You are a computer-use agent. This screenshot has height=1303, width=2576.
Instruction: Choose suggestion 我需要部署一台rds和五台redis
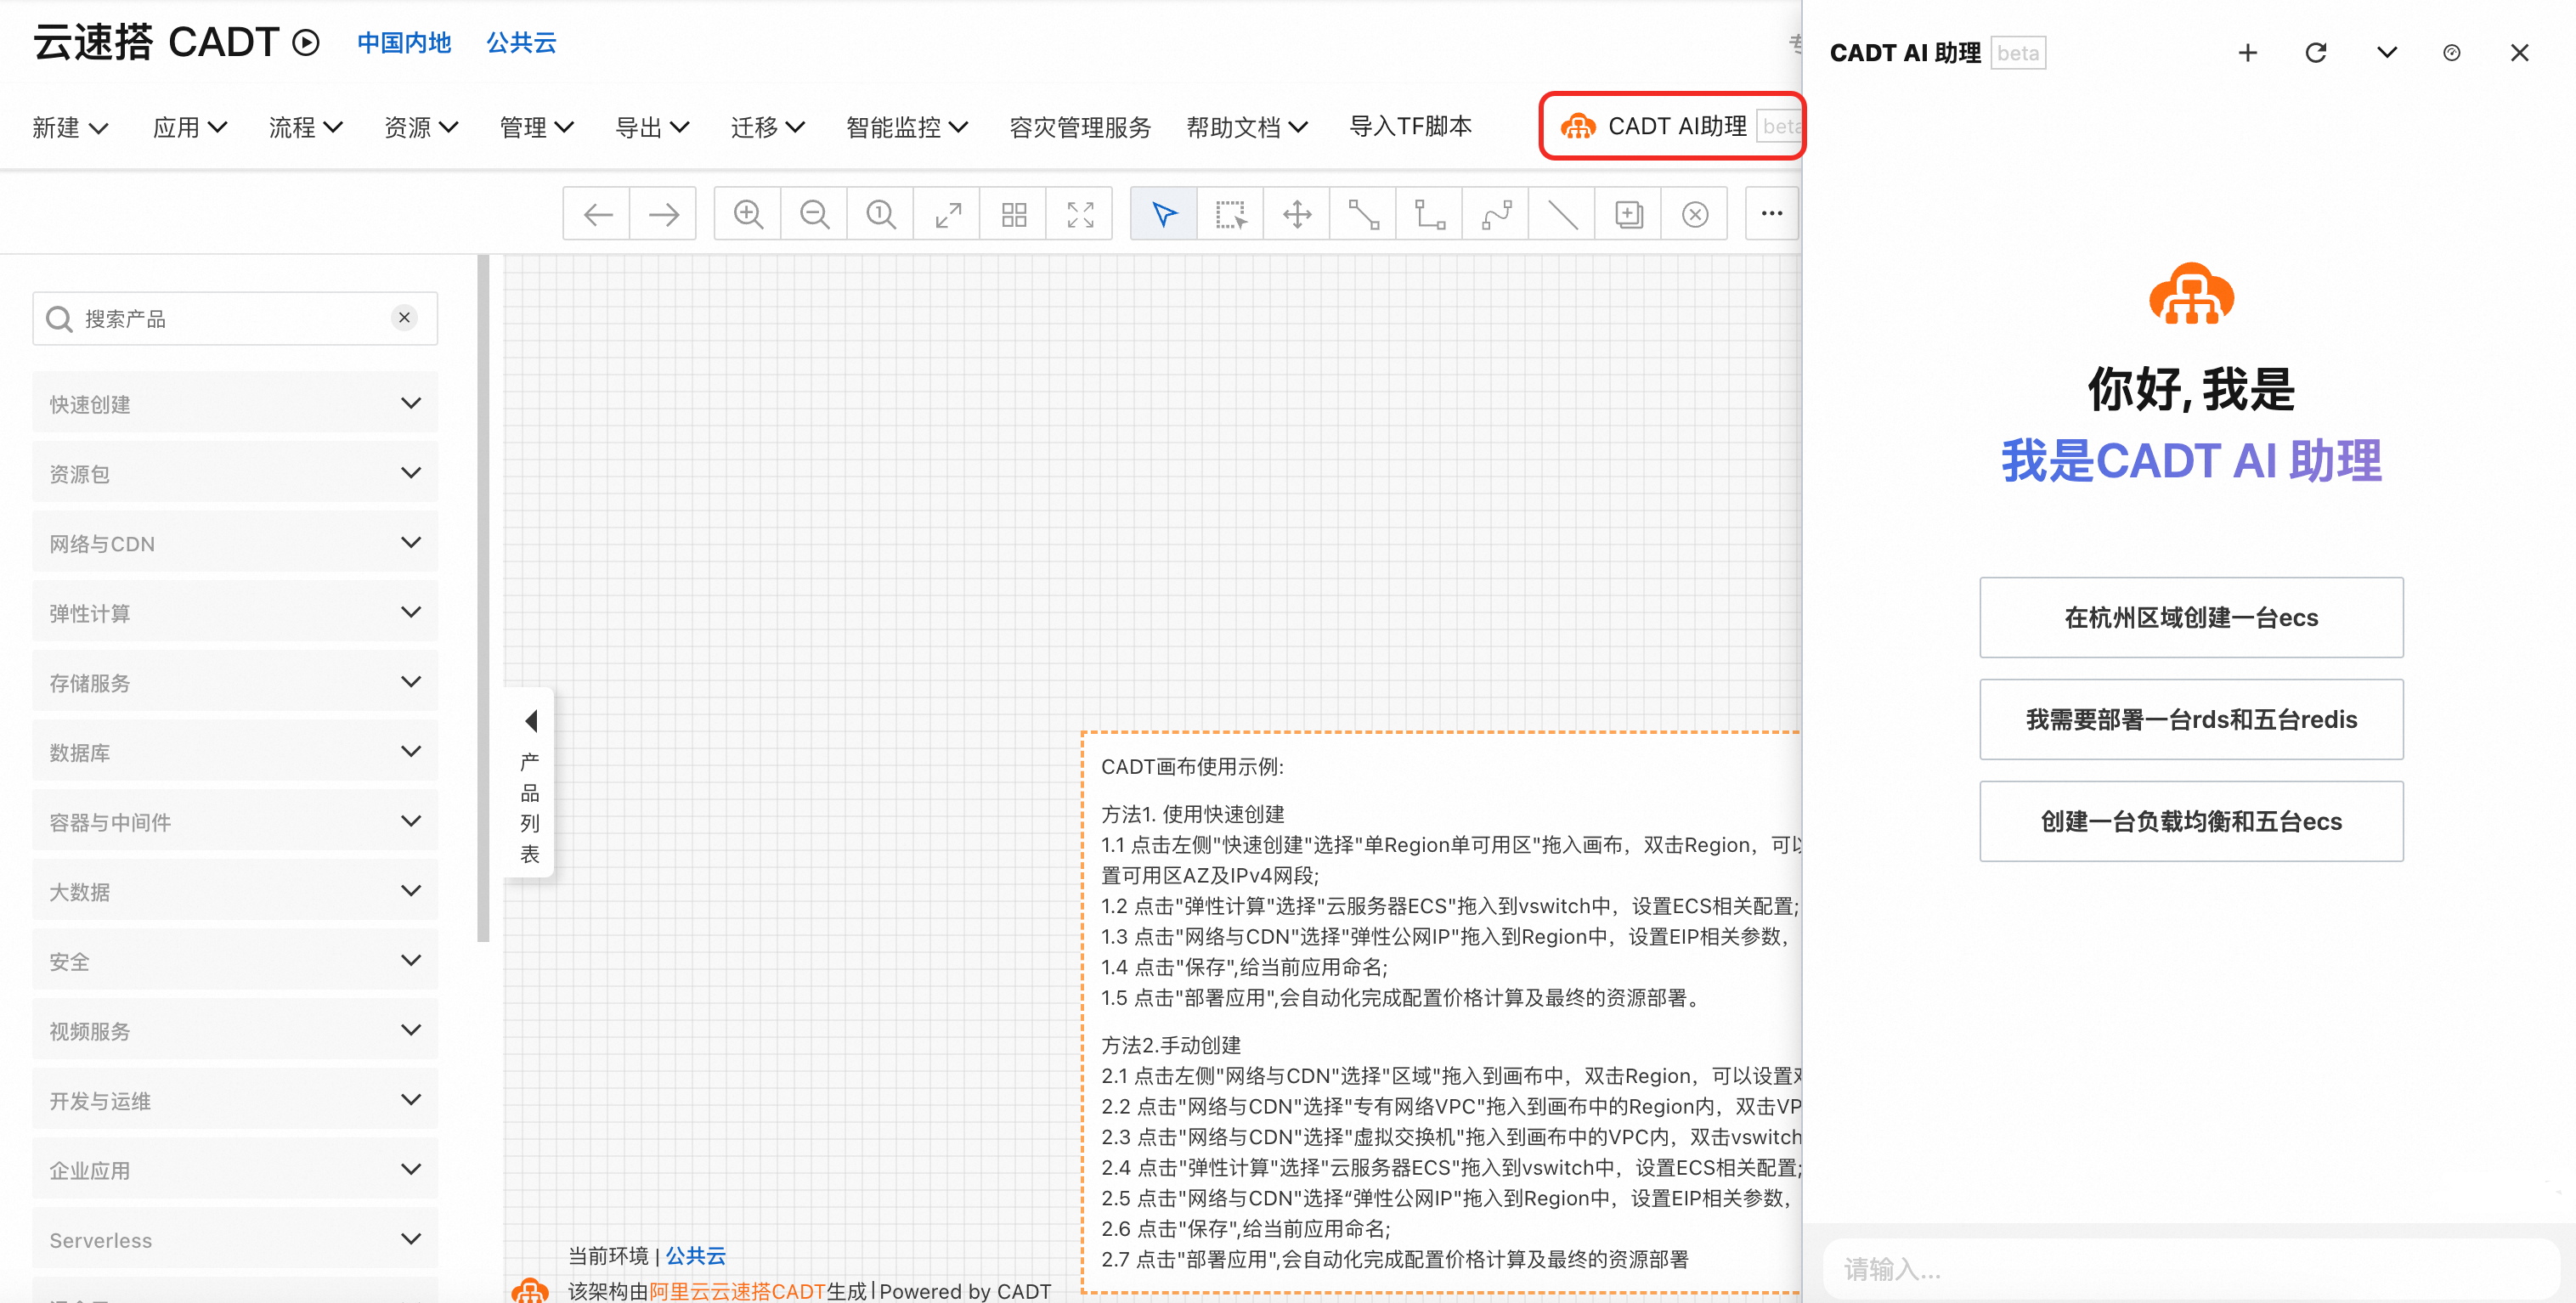pyautogui.click(x=2191, y=719)
